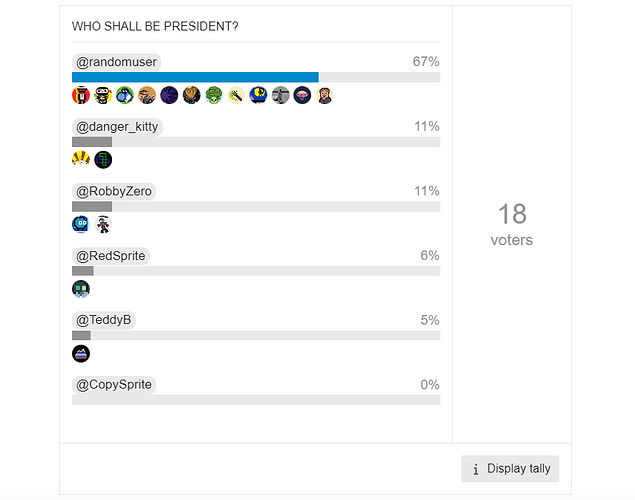This screenshot has width=635, height=500.
Task: Click the black green-grid avatar under @danger_kitty
Action: pos(103,160)
